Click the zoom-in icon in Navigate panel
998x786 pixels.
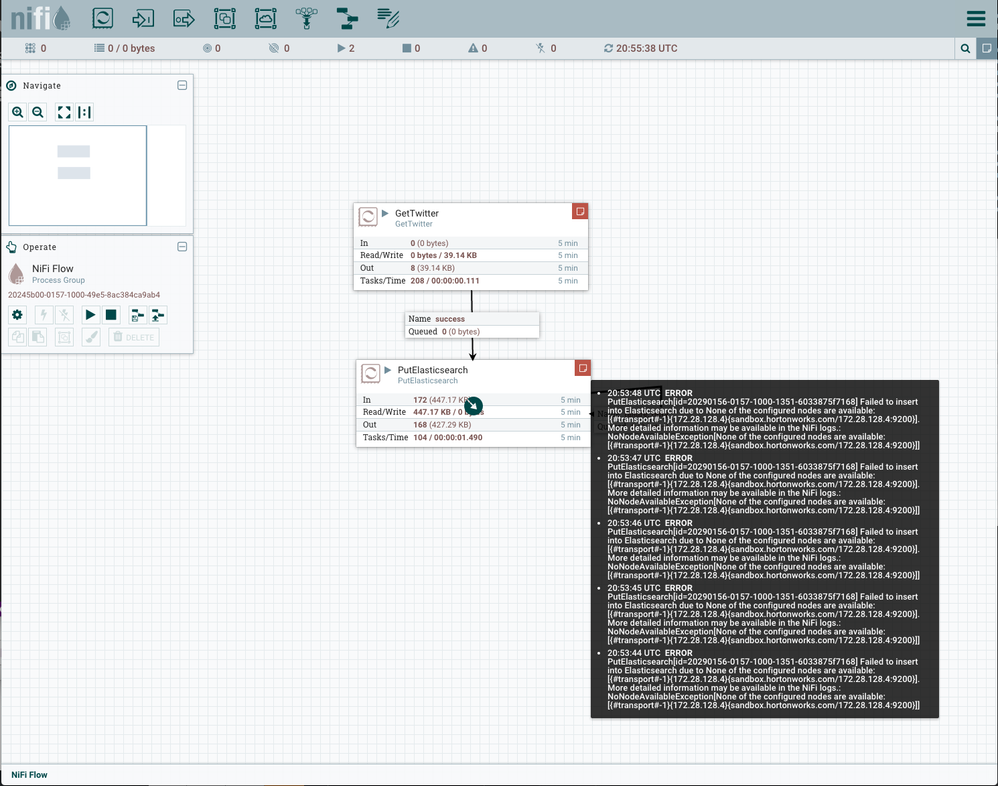[x=18, y=112]
